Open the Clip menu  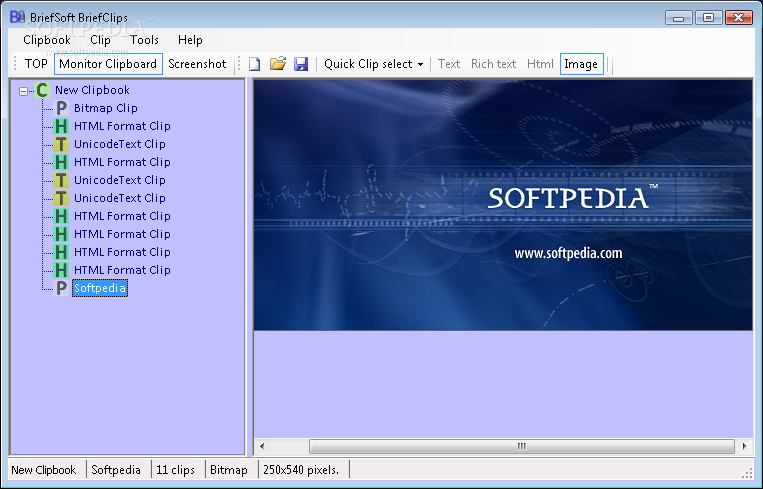tap(100, 40)
